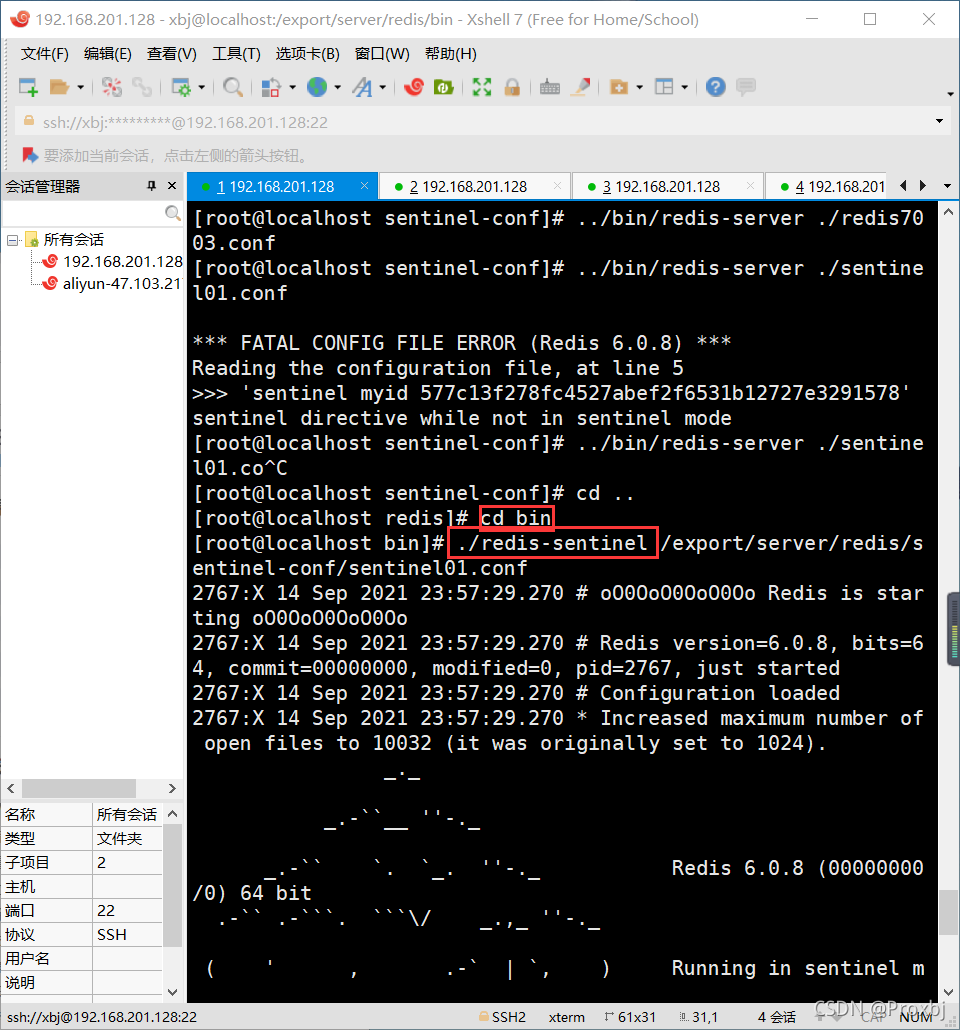Close tab 1 192.168.201.128
This screenshot has width=960, height=1030.
pyautogui.click(x=365, y=186)
